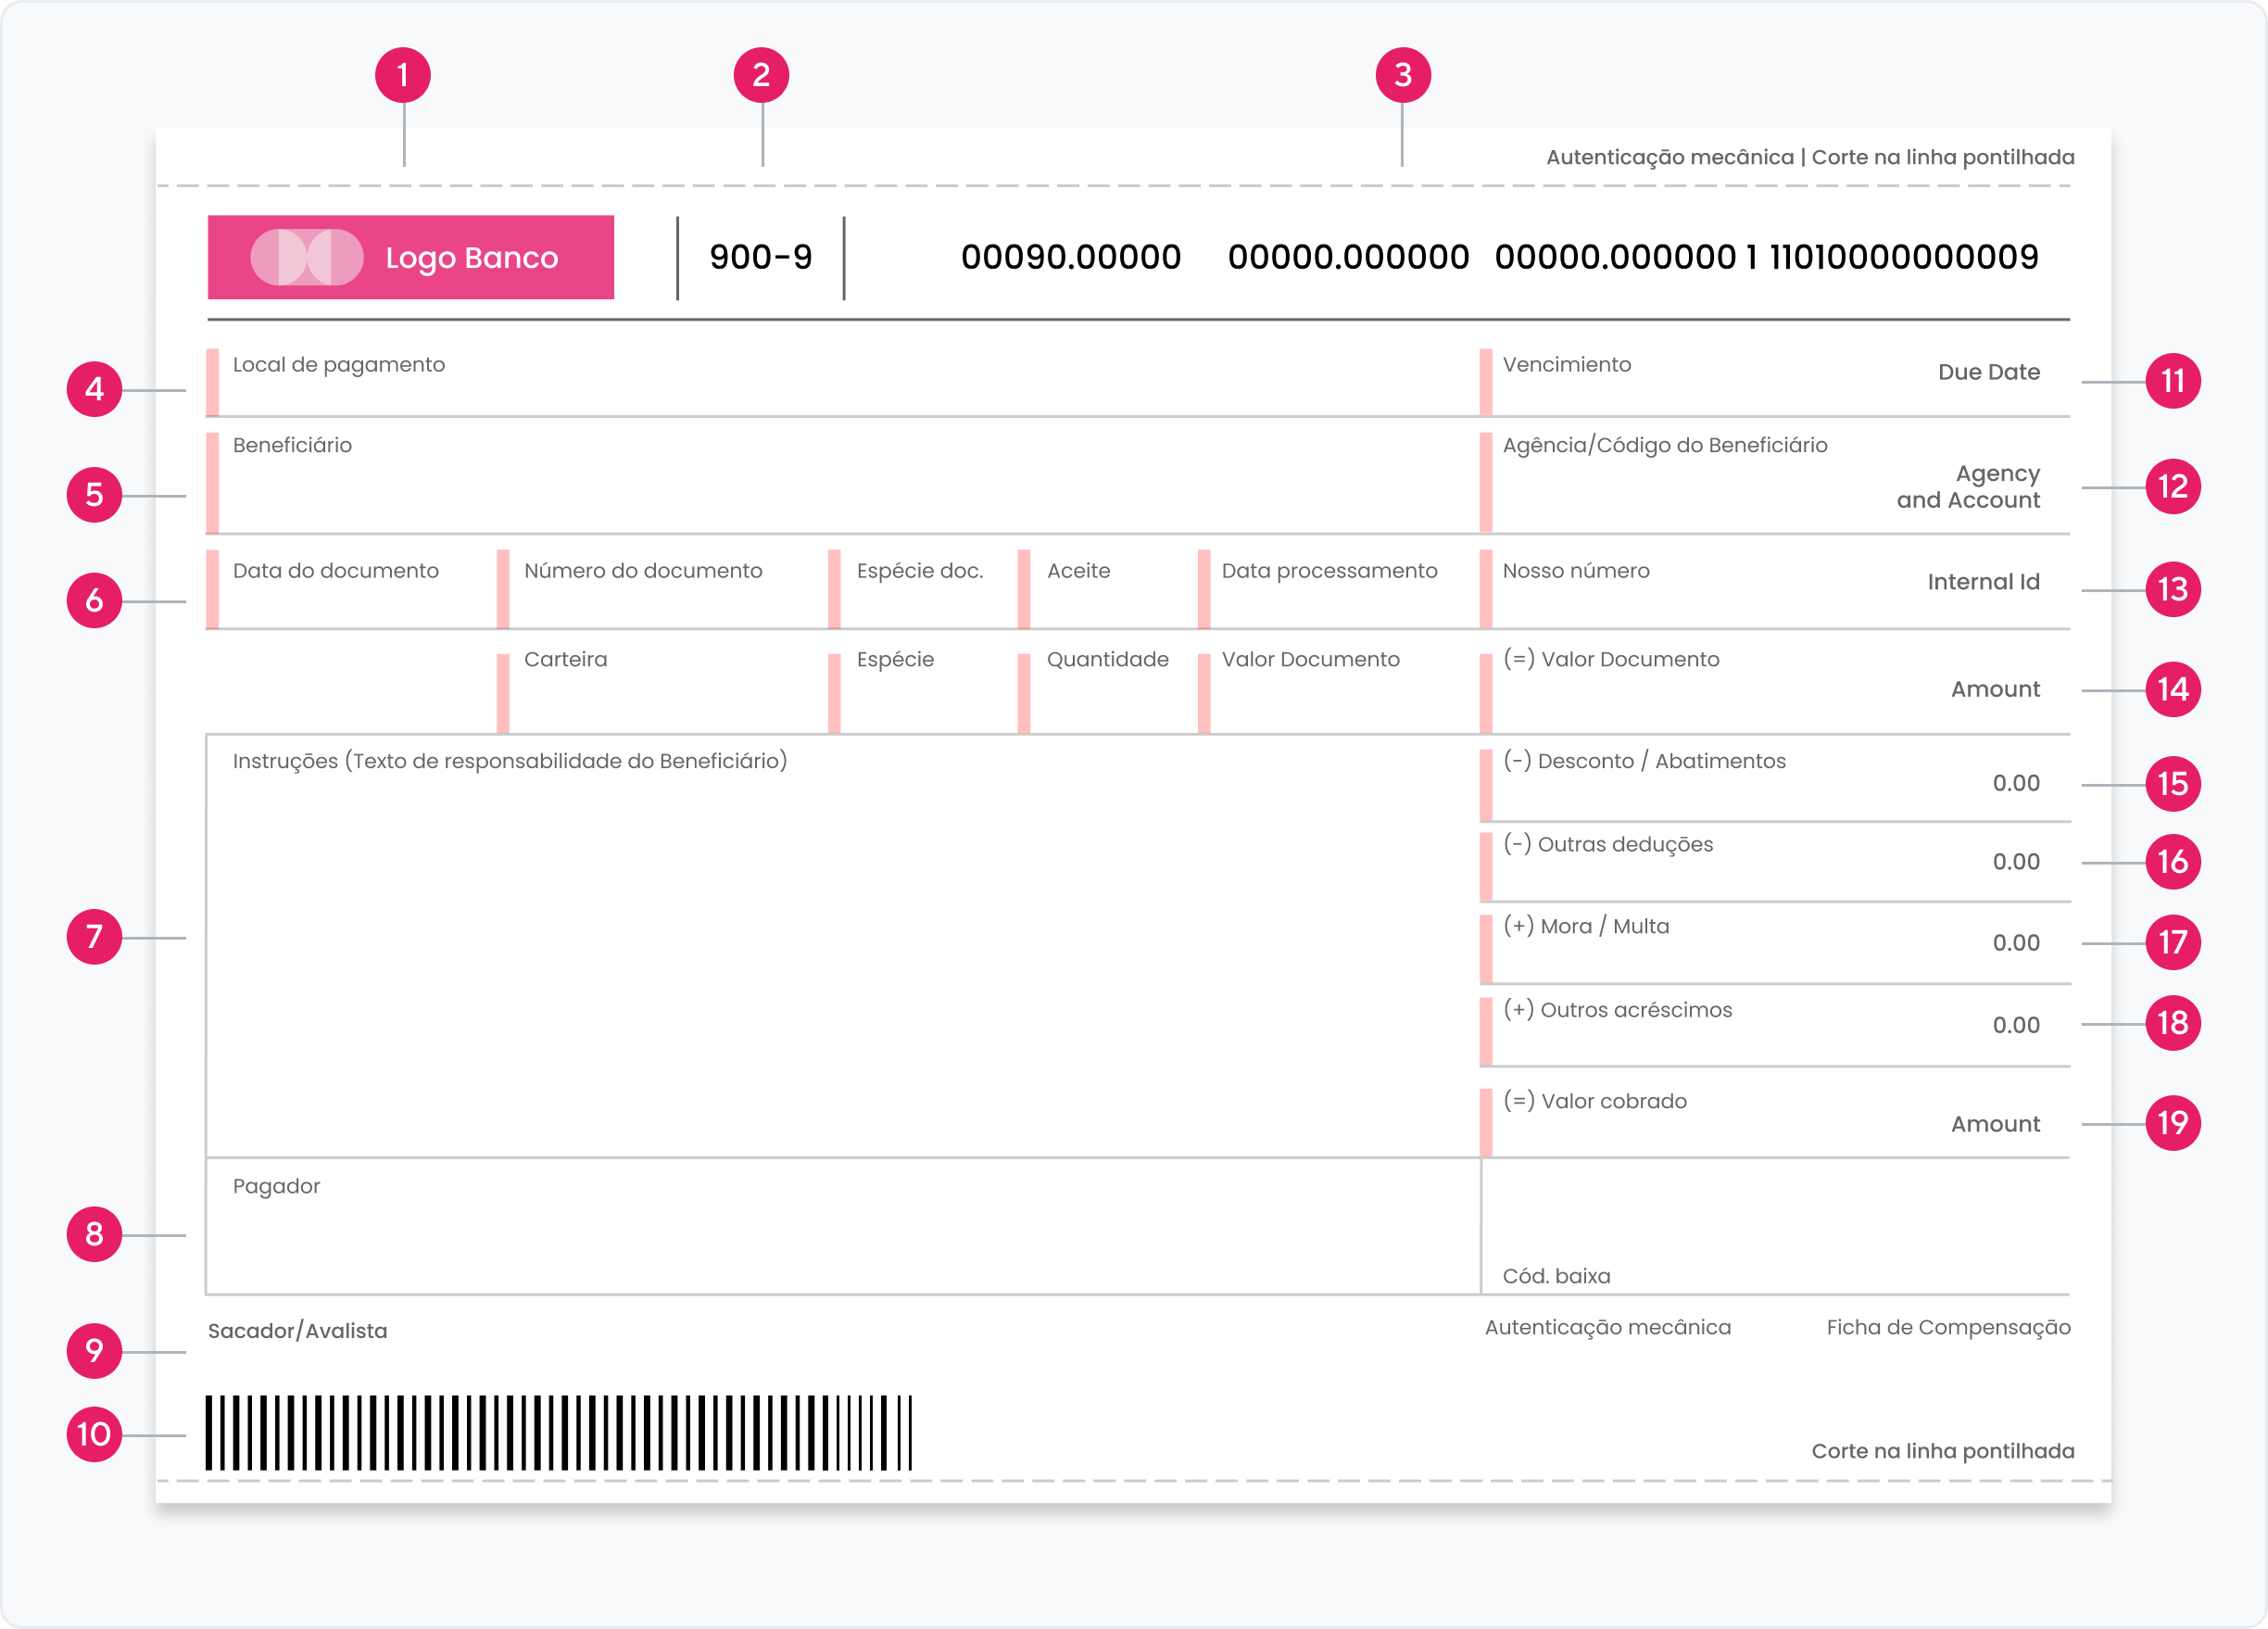Screen dimensions: 2268x1629
Task: Click the Ficha de Compensação label
Action: click(1948, 1327)
